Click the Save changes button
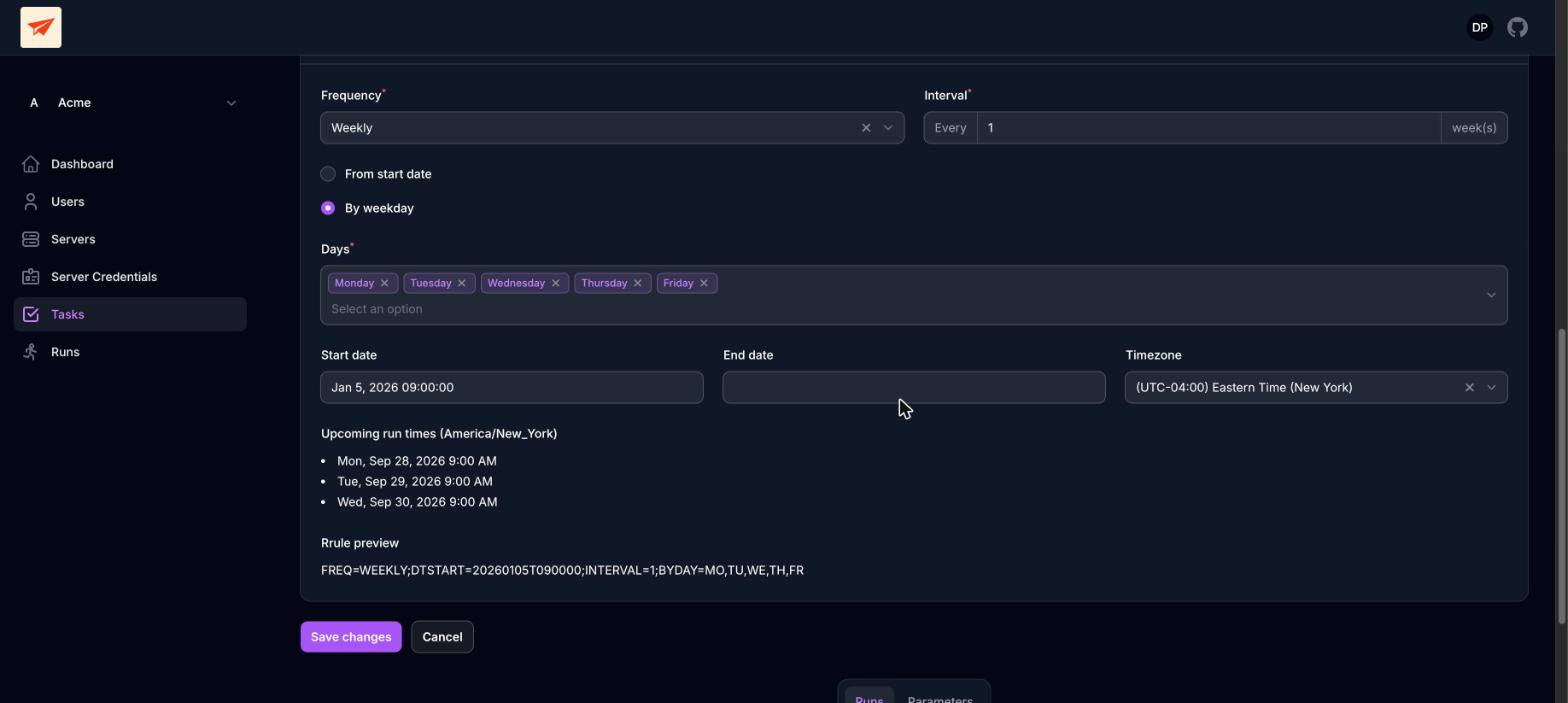The height and width of the screenshot is (703, 1568). (x=351, y=637)
